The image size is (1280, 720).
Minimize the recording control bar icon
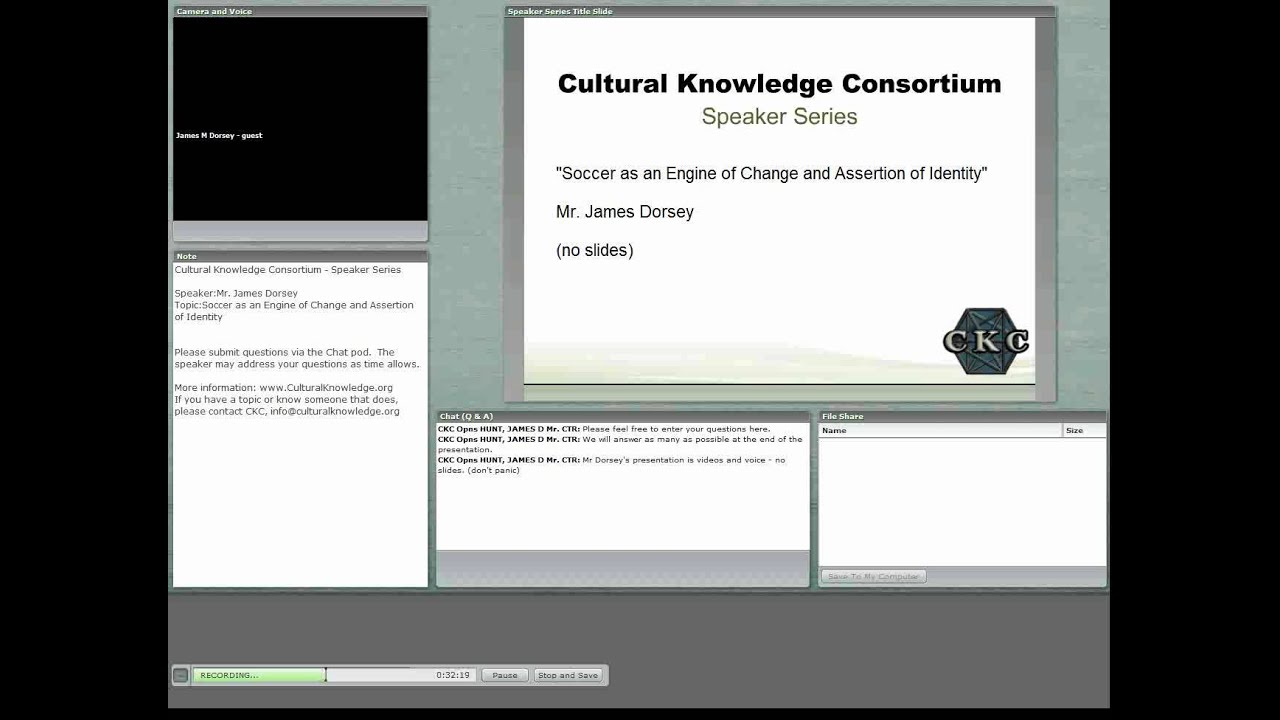tap(180, 675)
